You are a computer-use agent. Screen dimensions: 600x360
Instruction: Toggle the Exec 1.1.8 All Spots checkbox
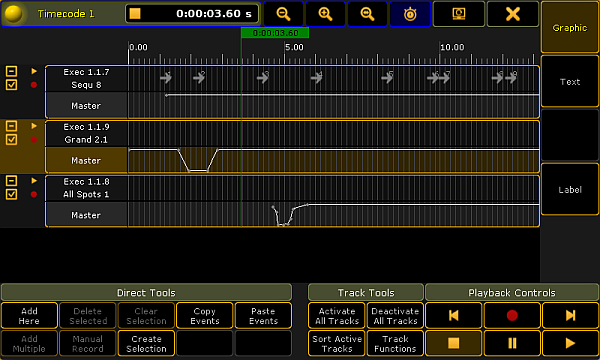(11, 194)
